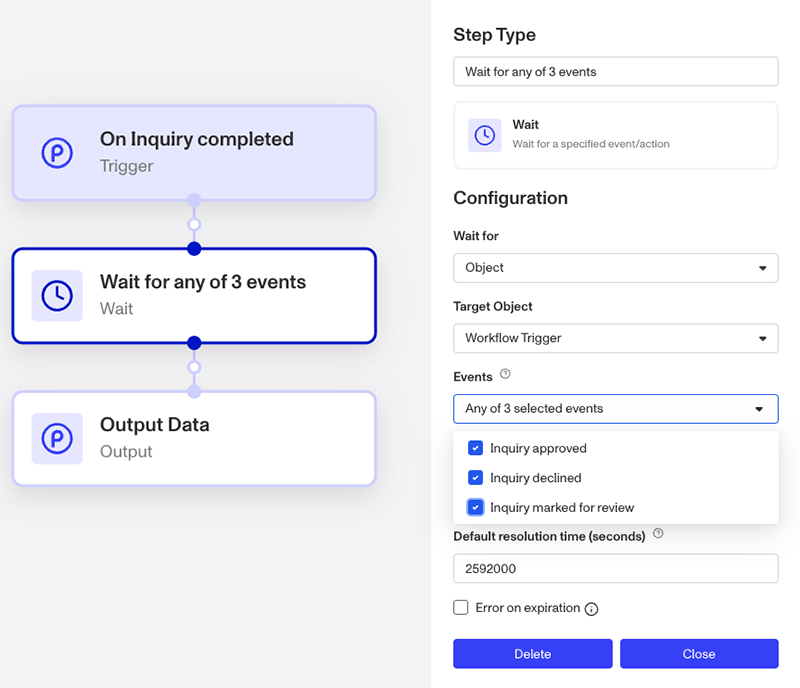The height and width of the screenshot is (688, 800).
Task: Uncheck the Inquiry declined event
Action: [x=475, y=478]
